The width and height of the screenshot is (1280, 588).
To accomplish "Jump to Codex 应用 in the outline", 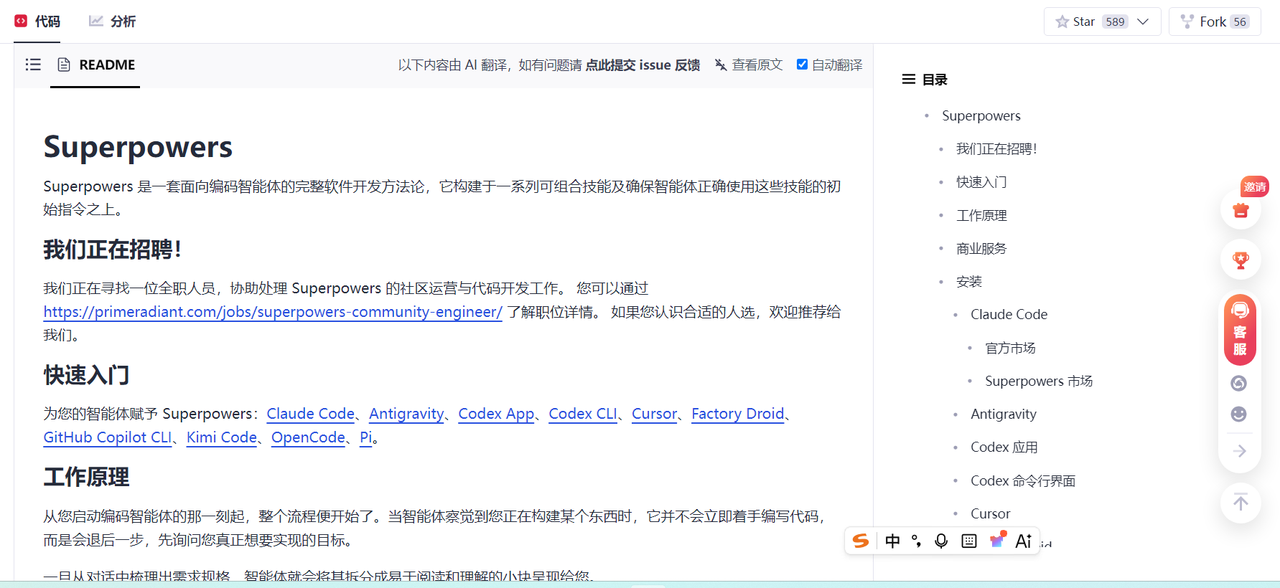I will 1004,447.
